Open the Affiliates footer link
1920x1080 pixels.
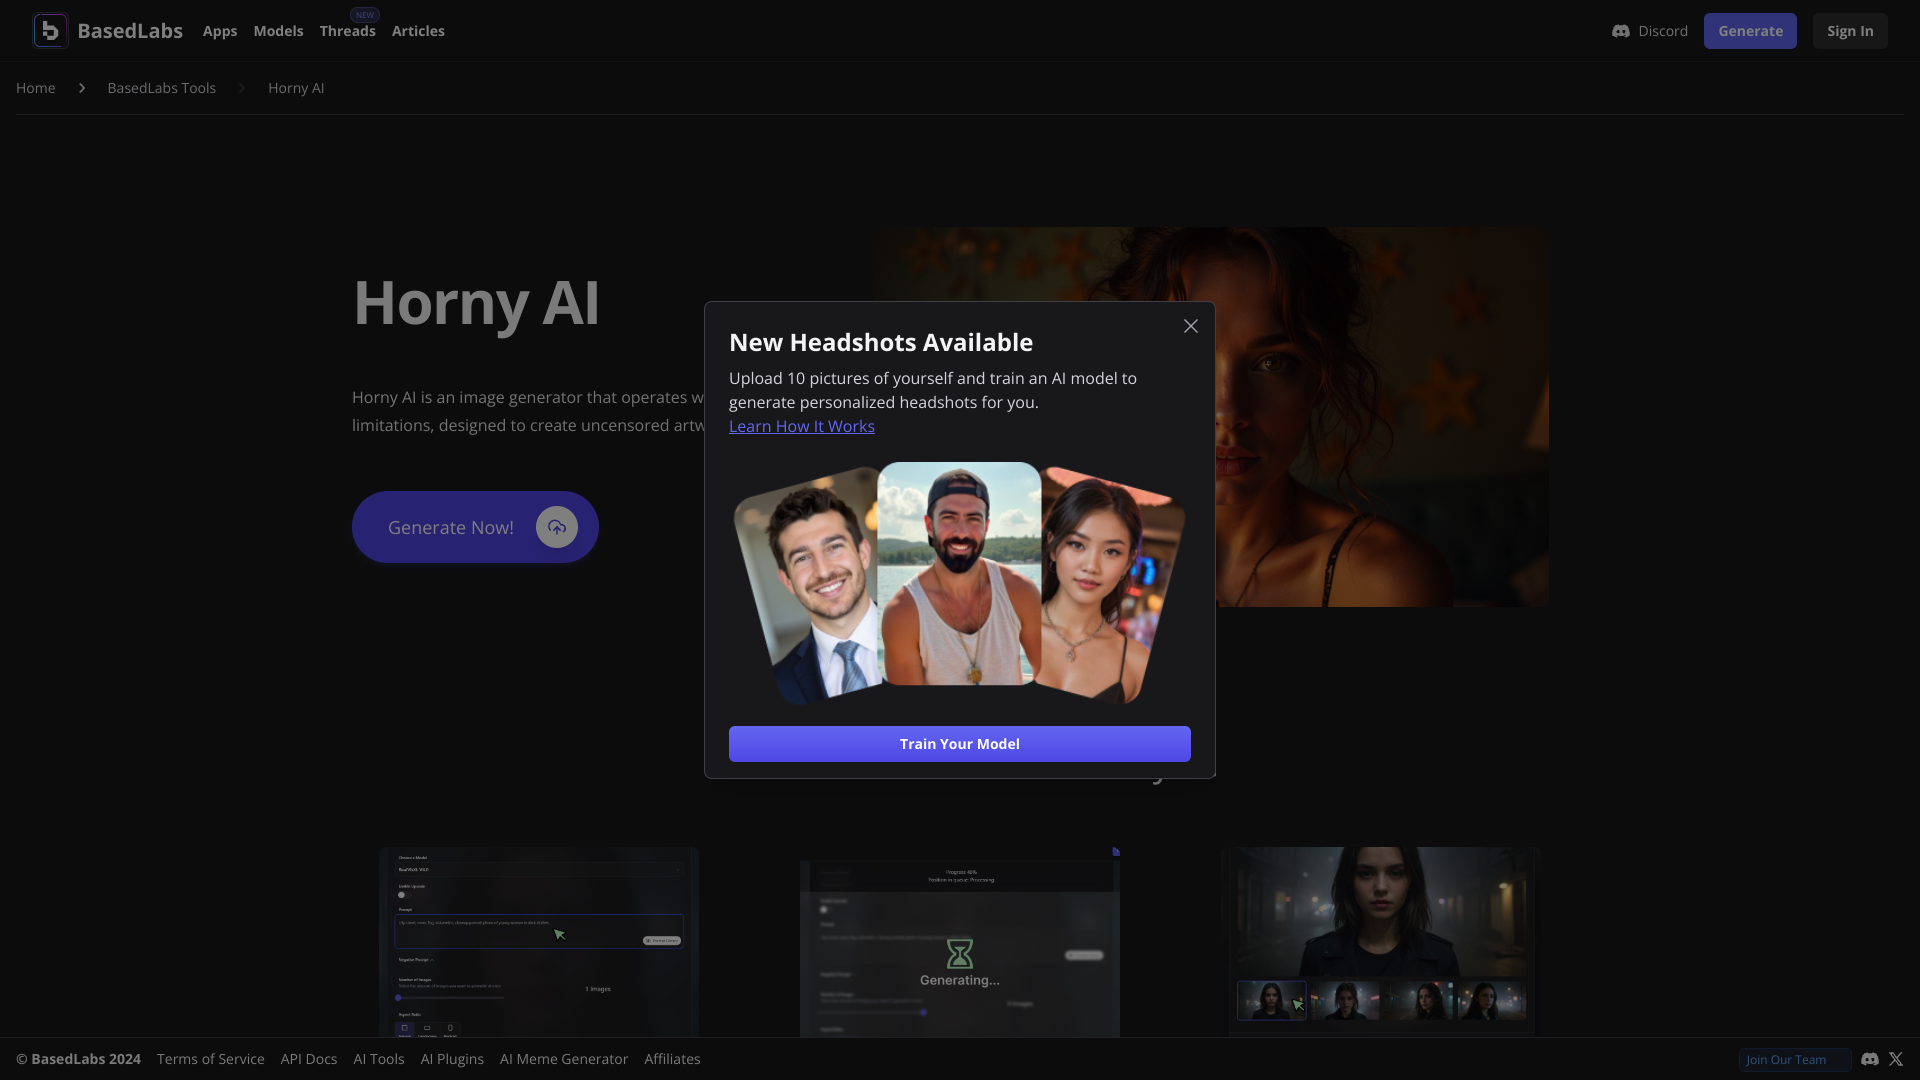tap(672, 1059)
